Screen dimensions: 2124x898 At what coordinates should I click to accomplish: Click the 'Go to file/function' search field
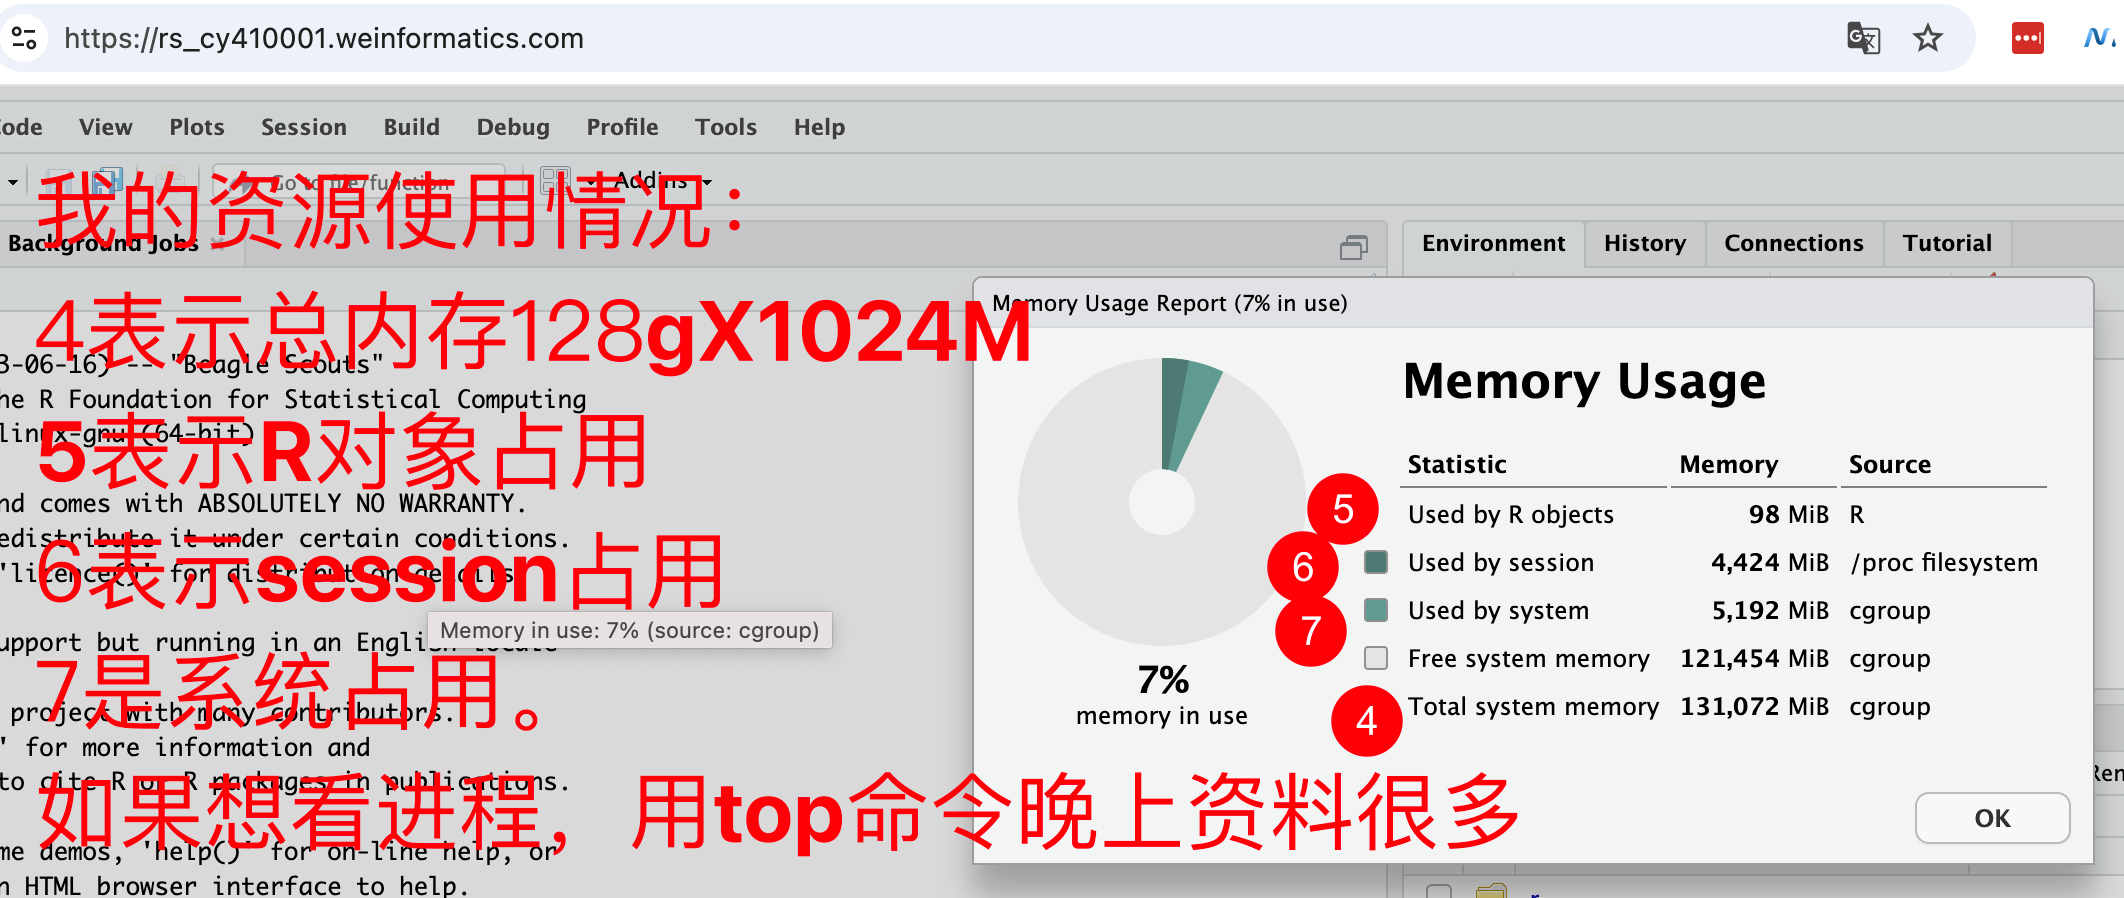click(x=360, y=182)
